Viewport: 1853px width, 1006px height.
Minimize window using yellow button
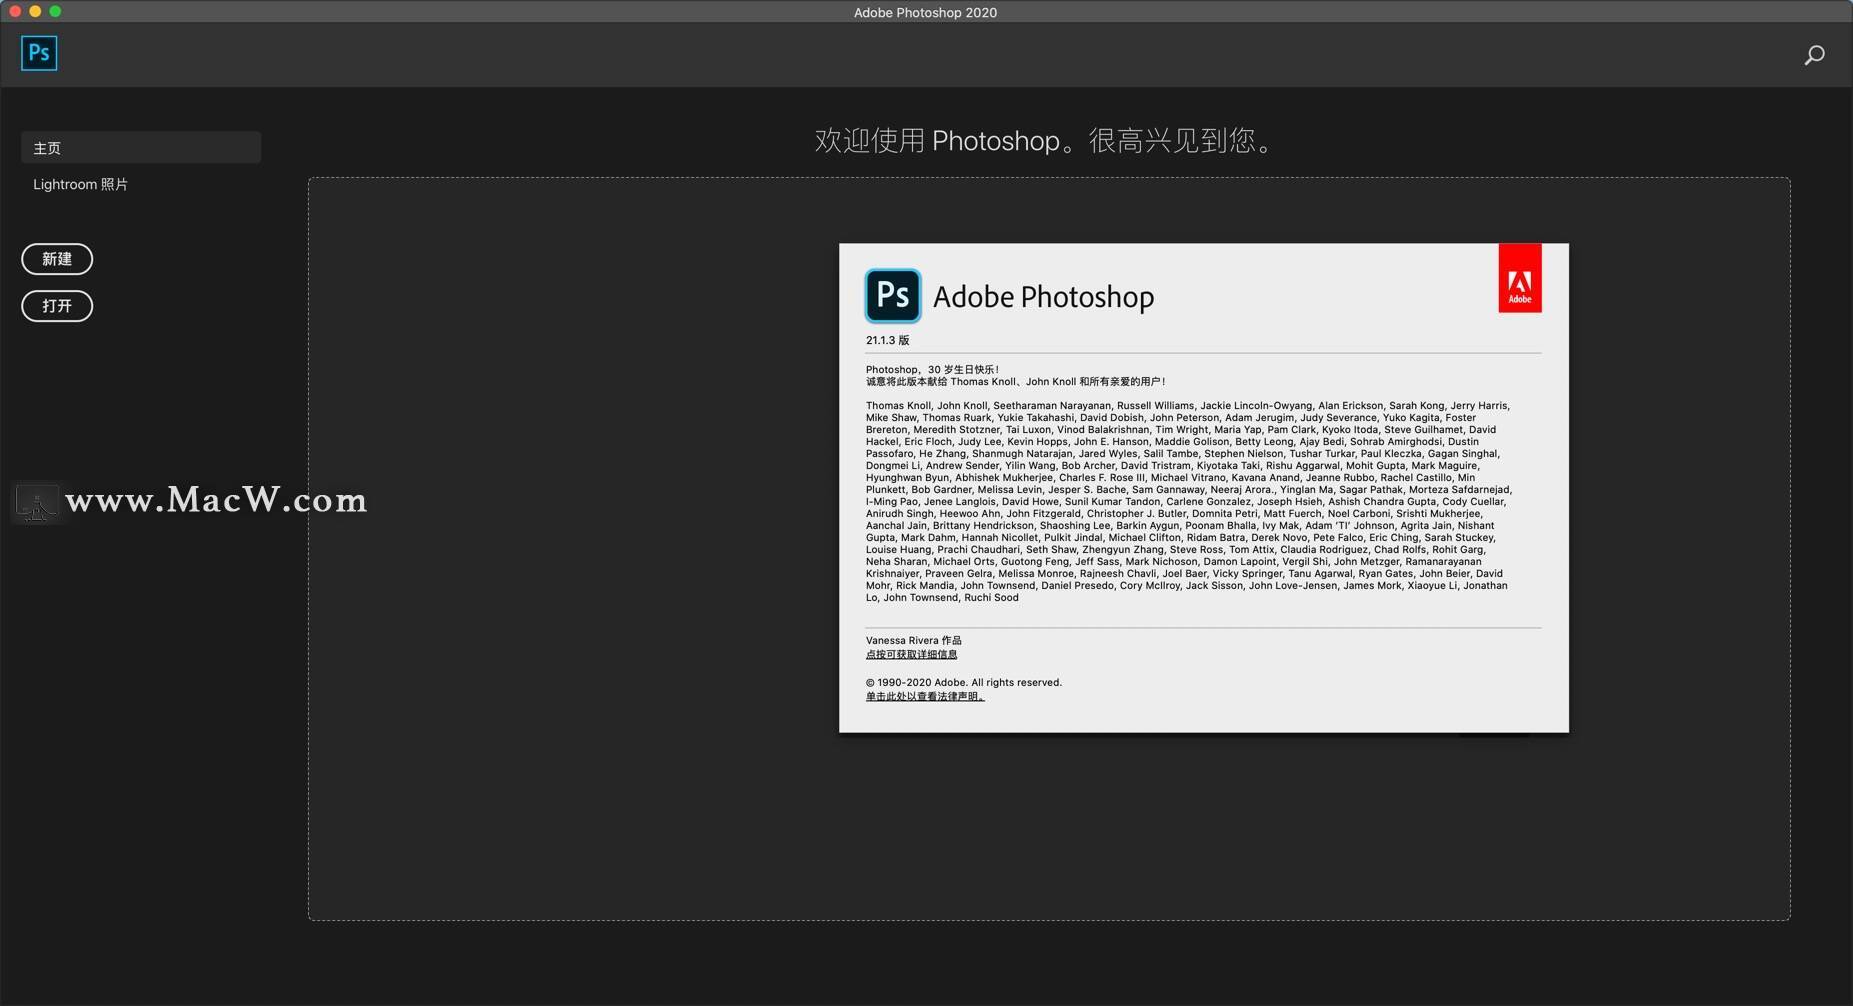click(35, 11)
